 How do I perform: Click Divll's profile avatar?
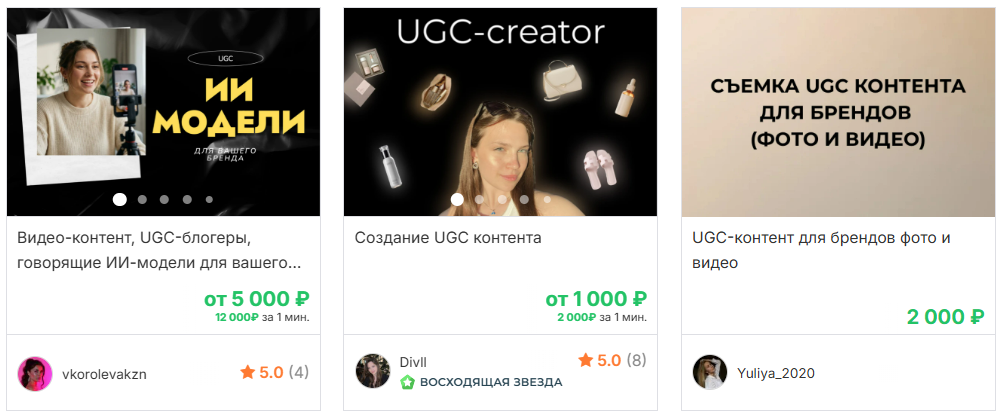point(372,370)
